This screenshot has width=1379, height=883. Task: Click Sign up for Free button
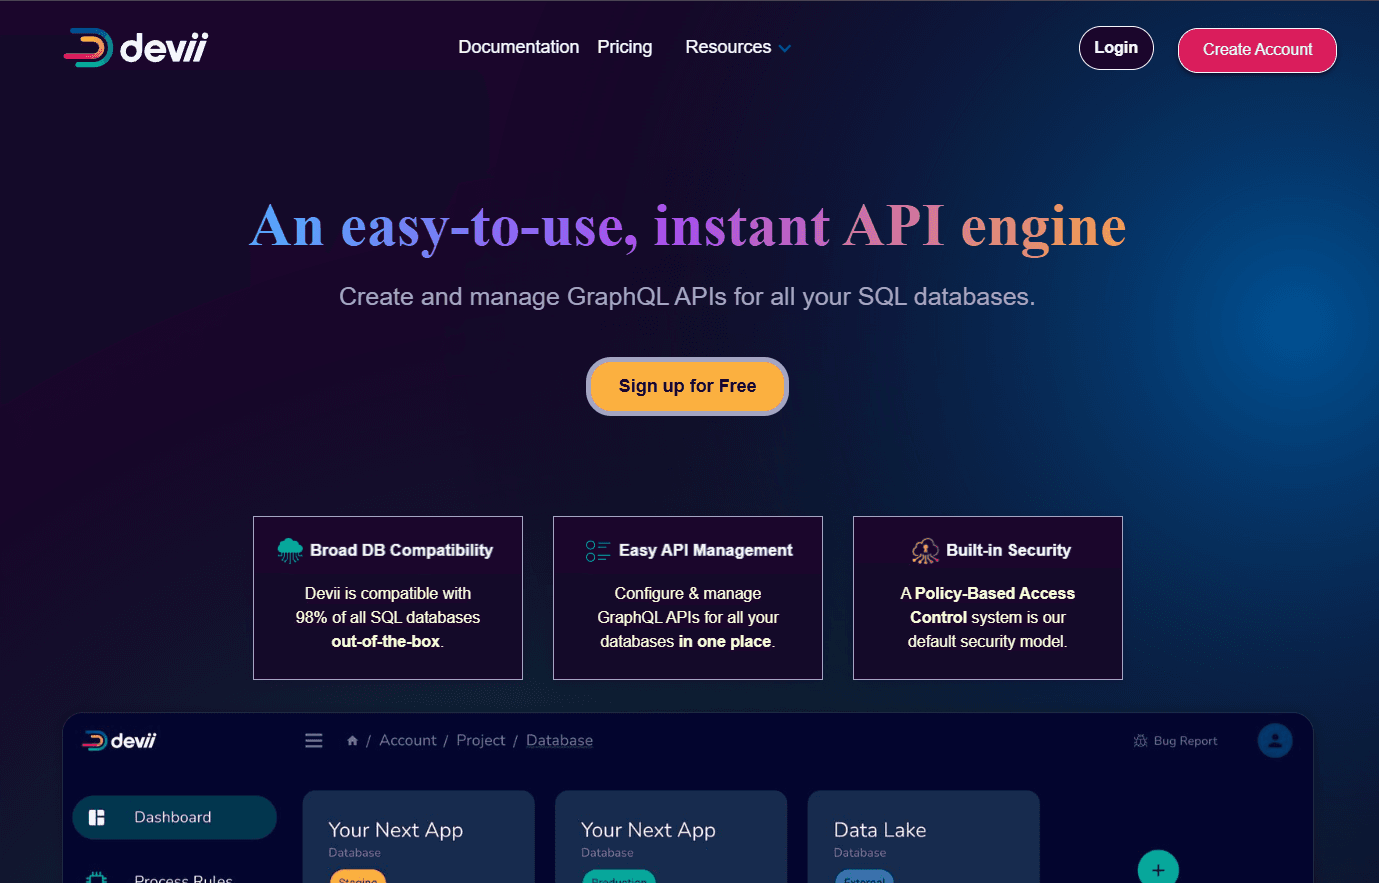click(x=687, y=386)
